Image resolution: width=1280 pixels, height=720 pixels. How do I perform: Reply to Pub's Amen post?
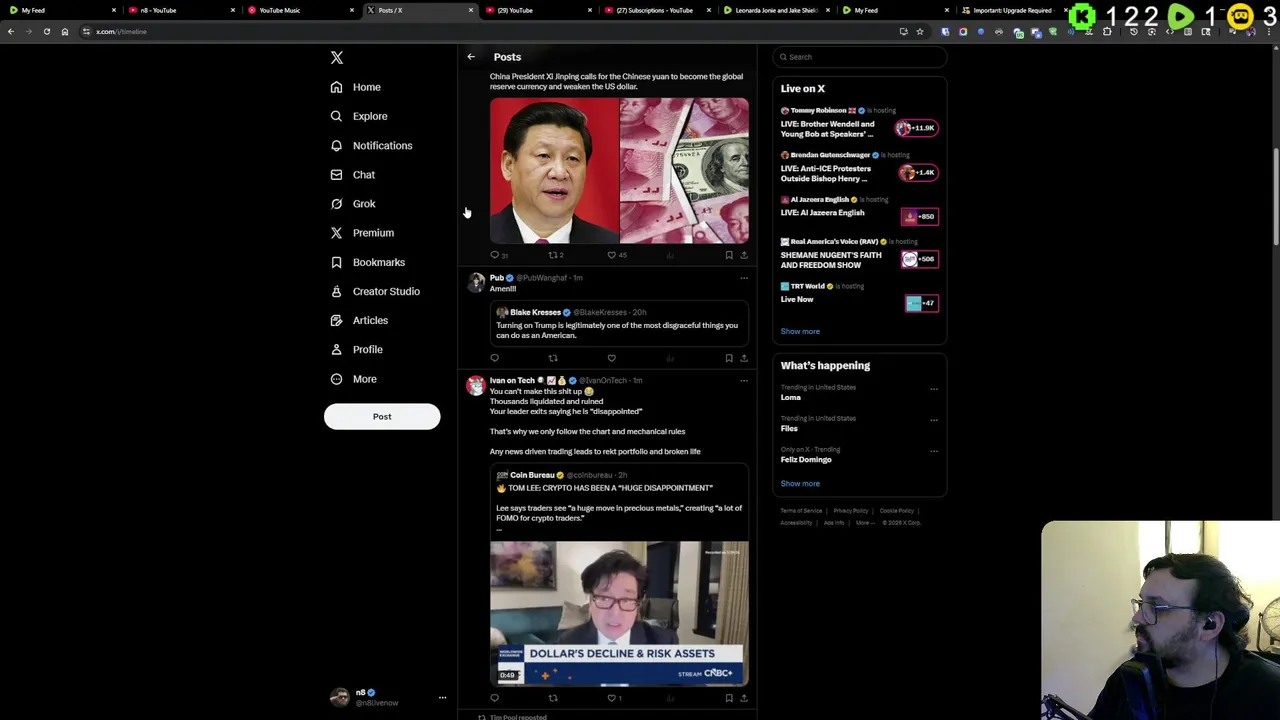[494, 358]
